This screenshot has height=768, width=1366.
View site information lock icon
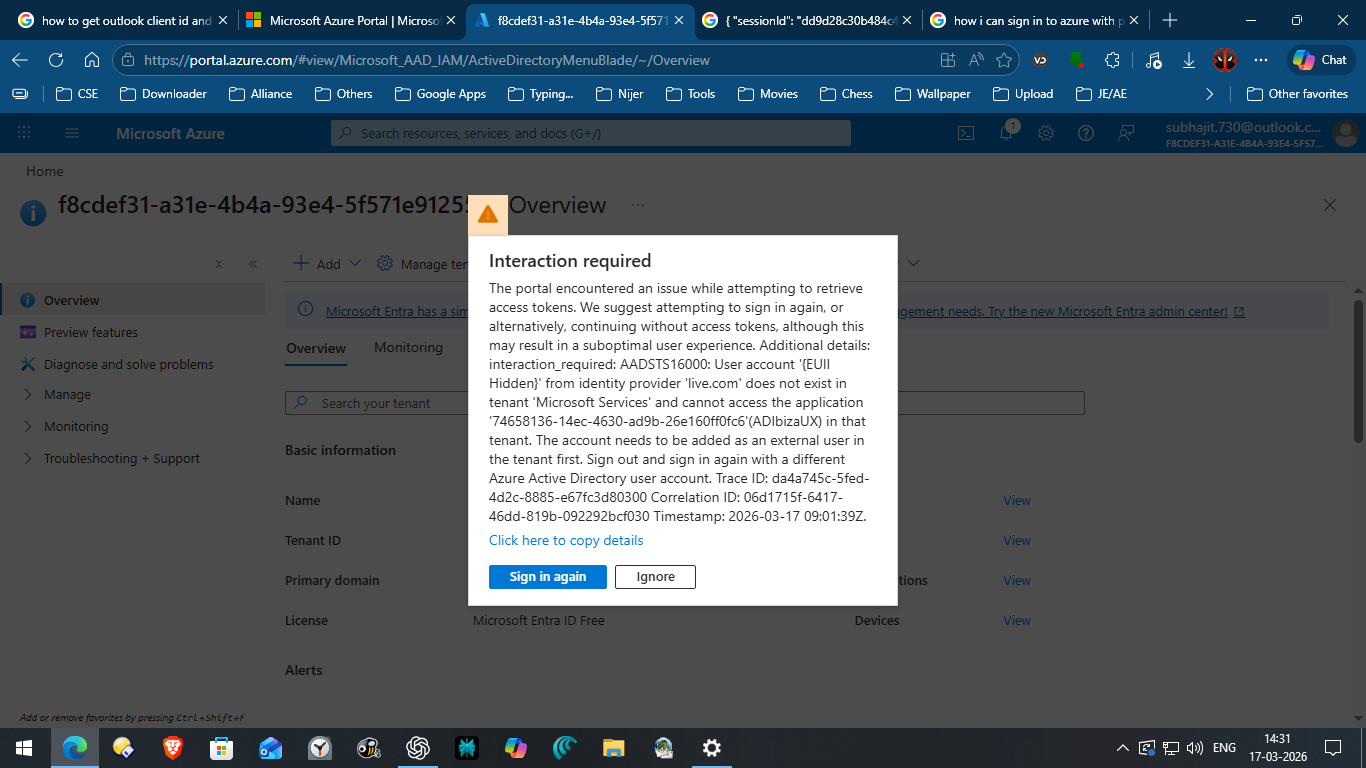click(128, 60)
